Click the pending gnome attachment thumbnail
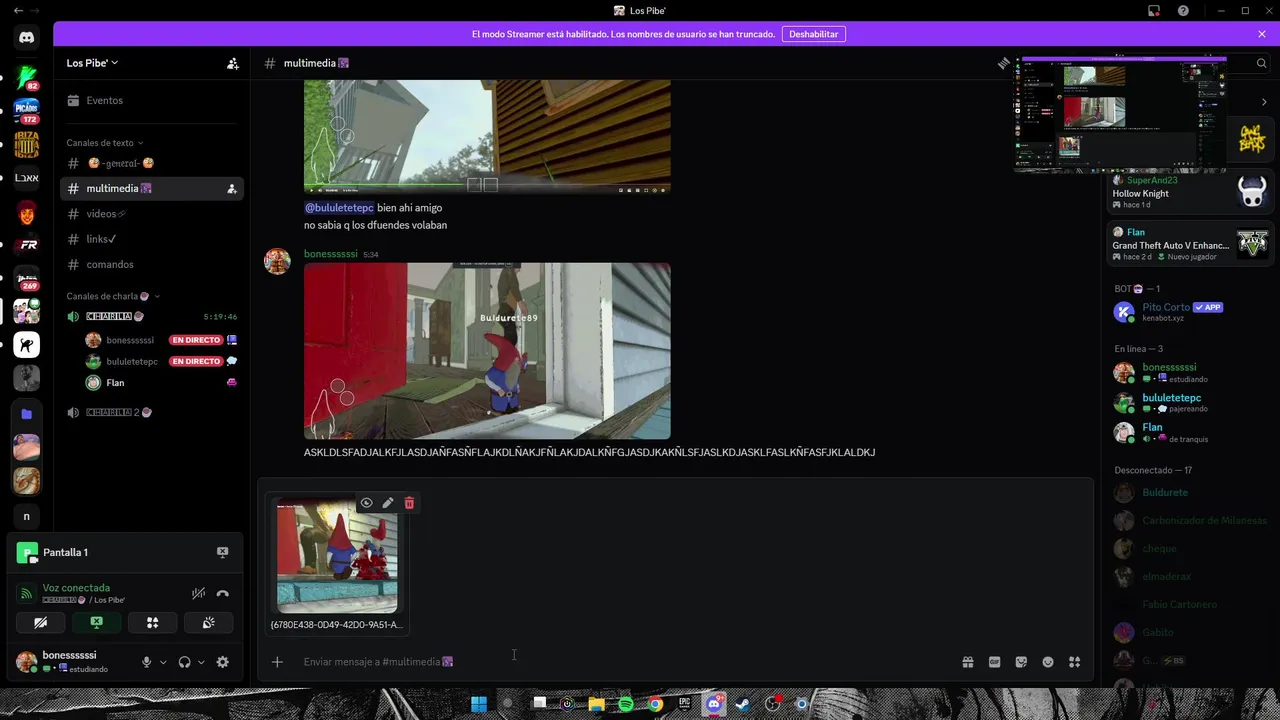This screenshot has height=720, width=1280. (337, 556)
